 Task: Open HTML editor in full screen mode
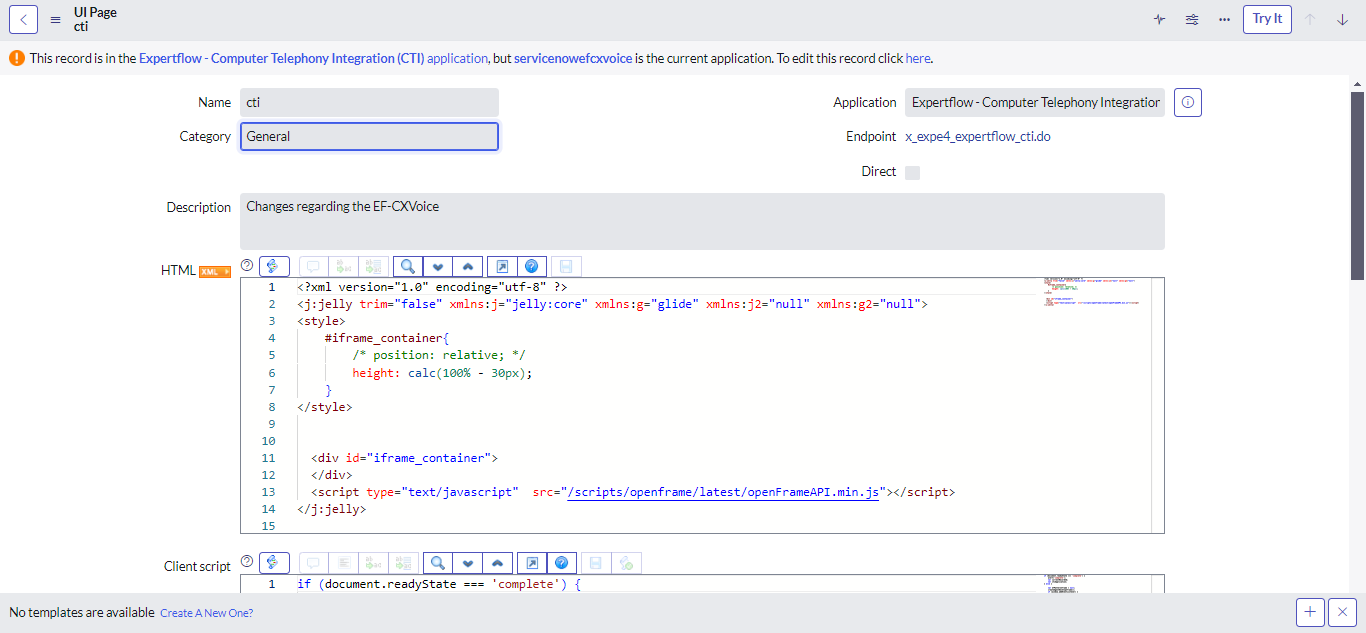pos(502,266)
